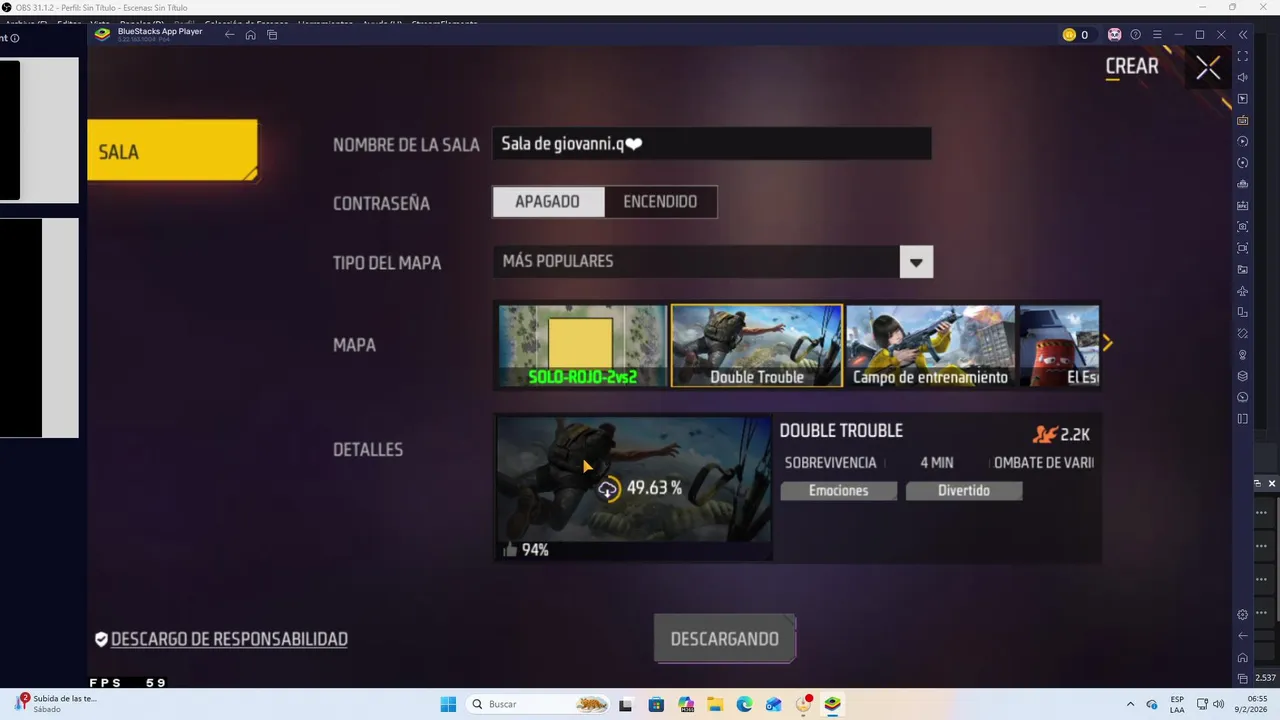Open Subida de las te... weather widget
This screenshot has height=720, width=1280.
tap(56, 703)
